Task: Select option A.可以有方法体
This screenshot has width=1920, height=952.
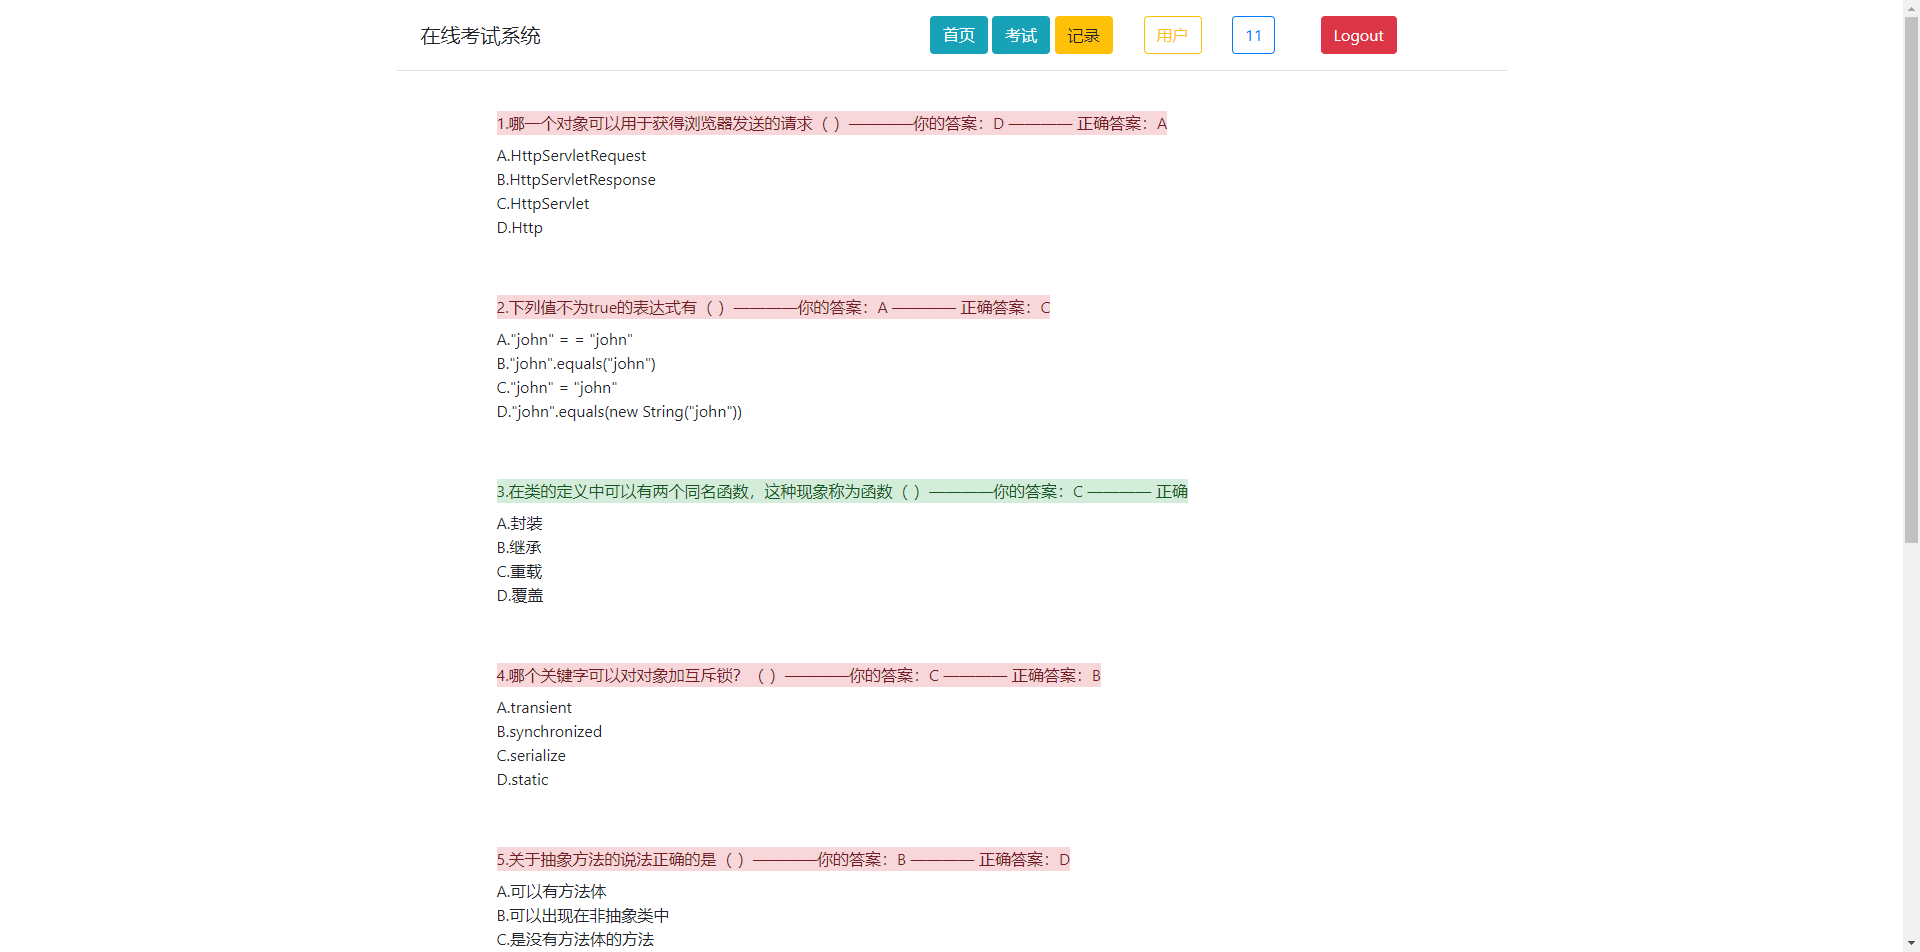Action: click(x=552, y=892)
